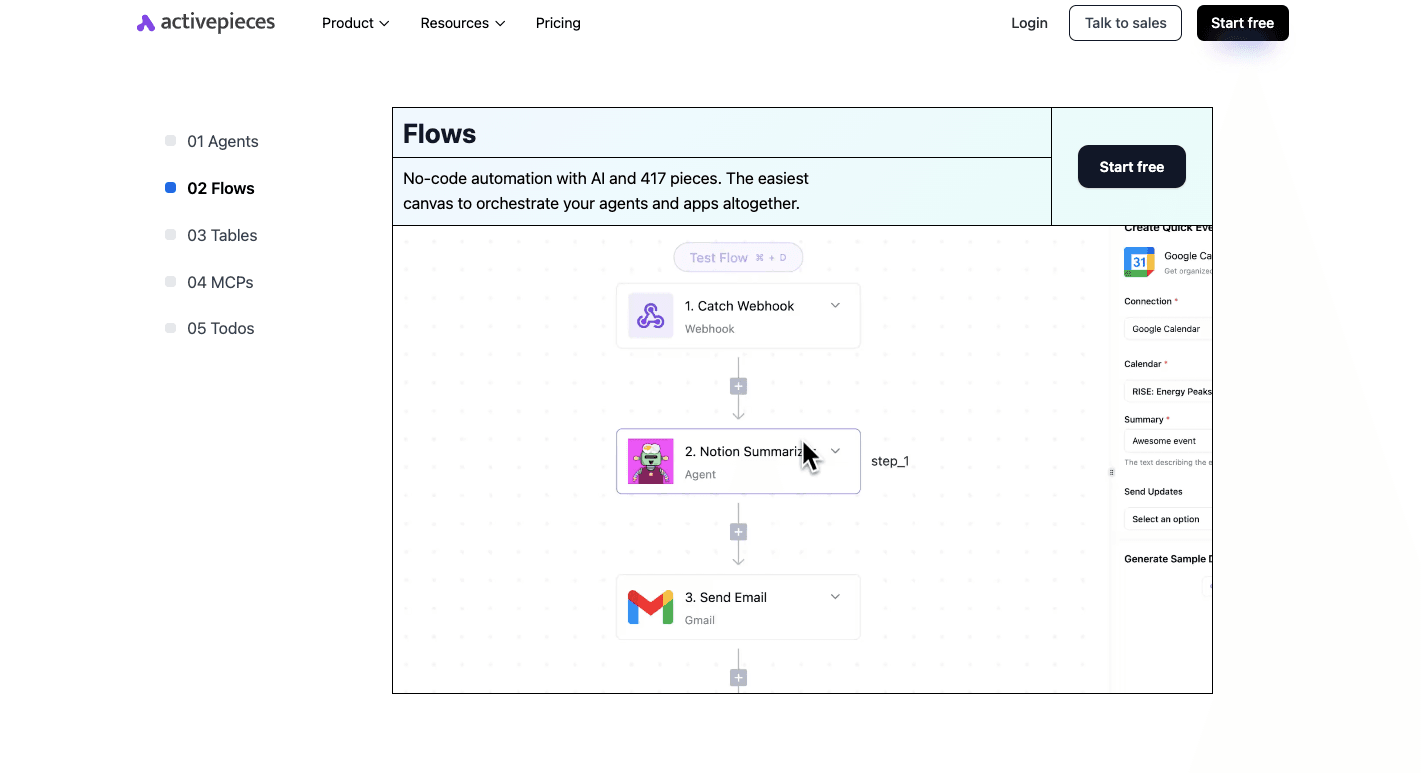Click the 1. Catch Webhook title
Screen dimensions: 1421x773
click(739, 306)
